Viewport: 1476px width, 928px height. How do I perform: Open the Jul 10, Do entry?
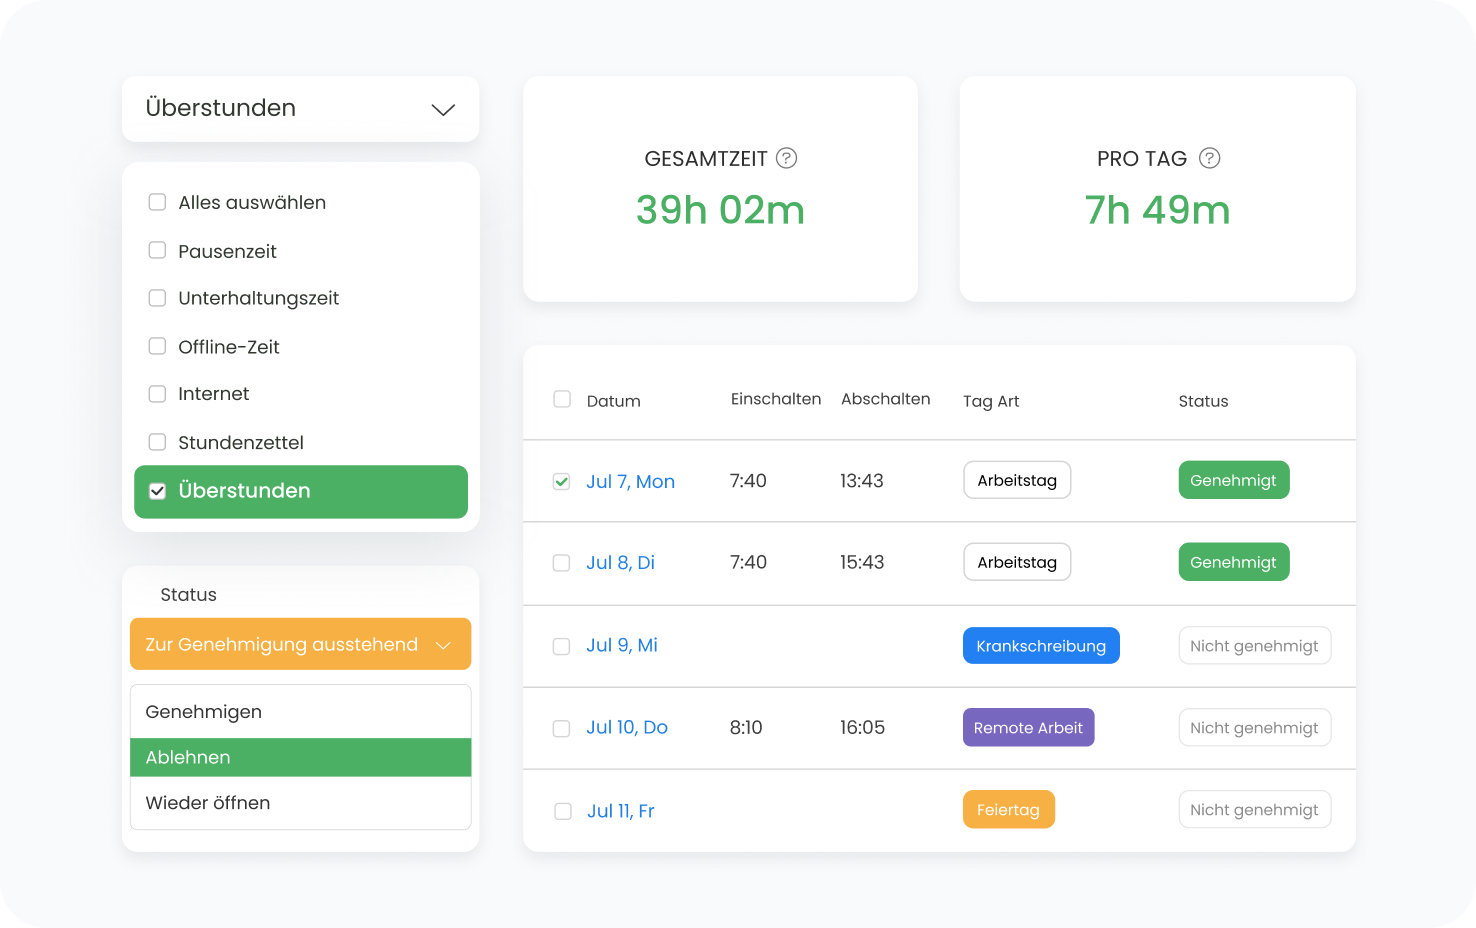(627, 728)
